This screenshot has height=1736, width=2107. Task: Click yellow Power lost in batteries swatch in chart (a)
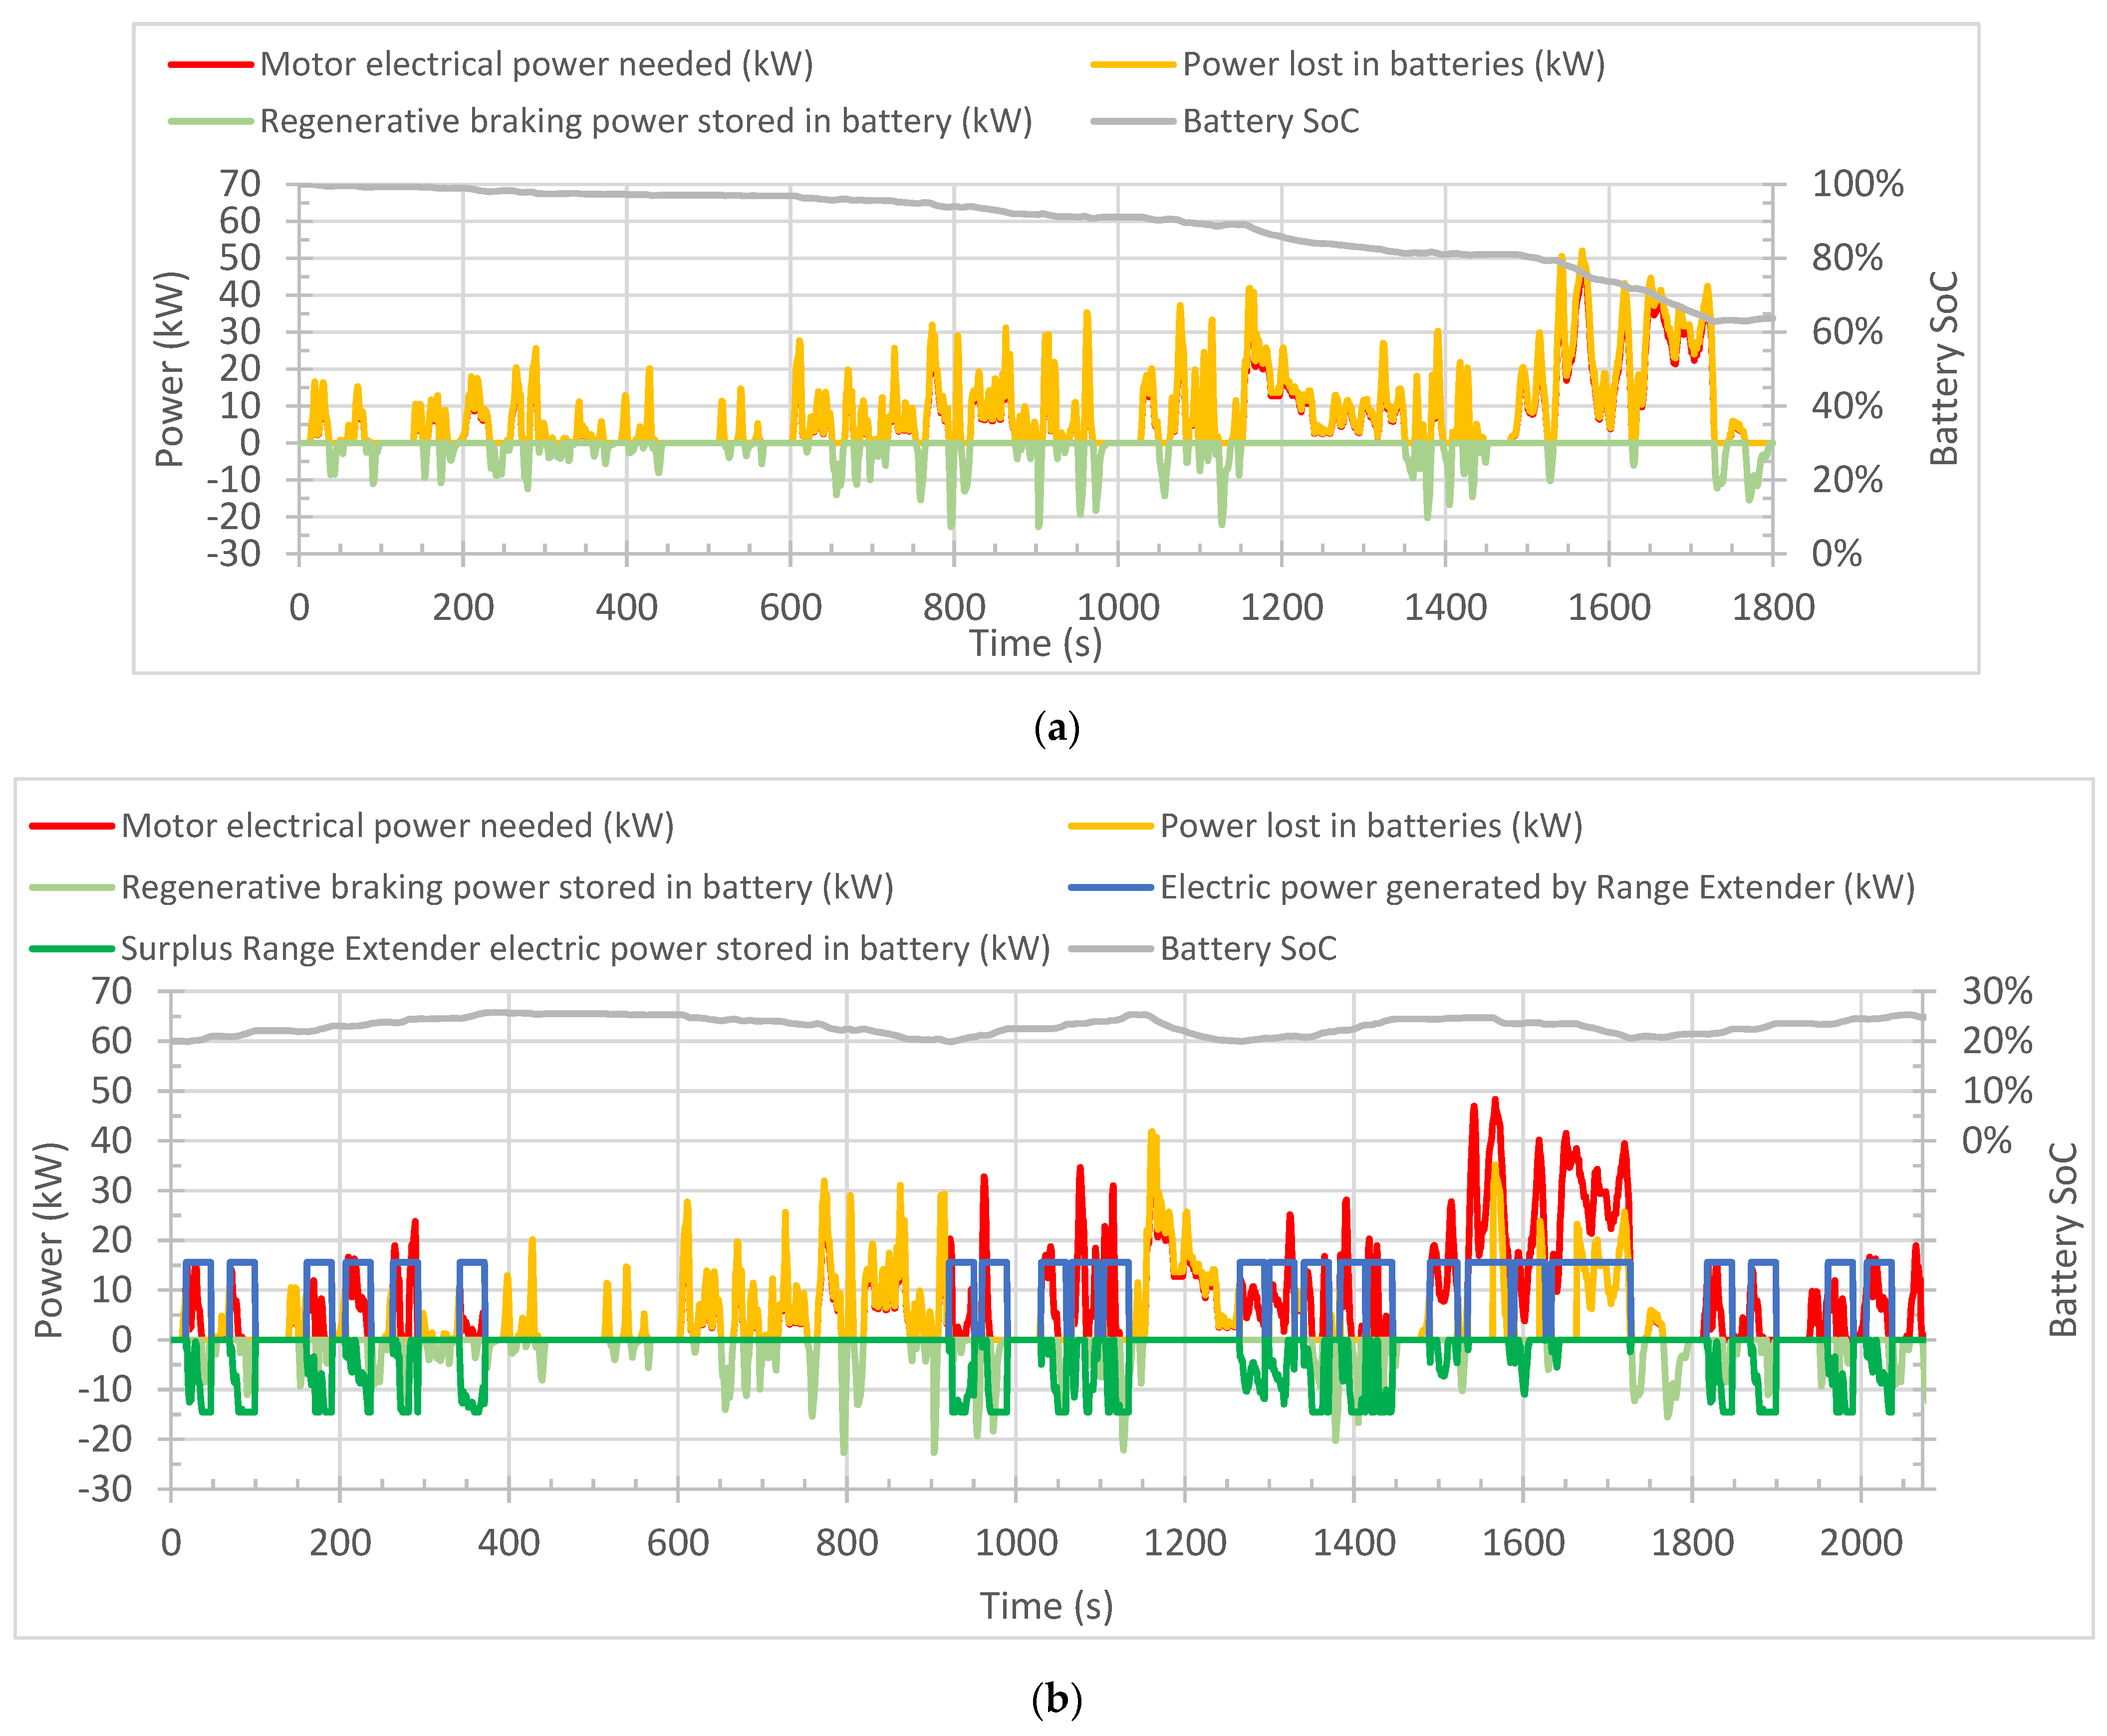[x=1132, y=65]
